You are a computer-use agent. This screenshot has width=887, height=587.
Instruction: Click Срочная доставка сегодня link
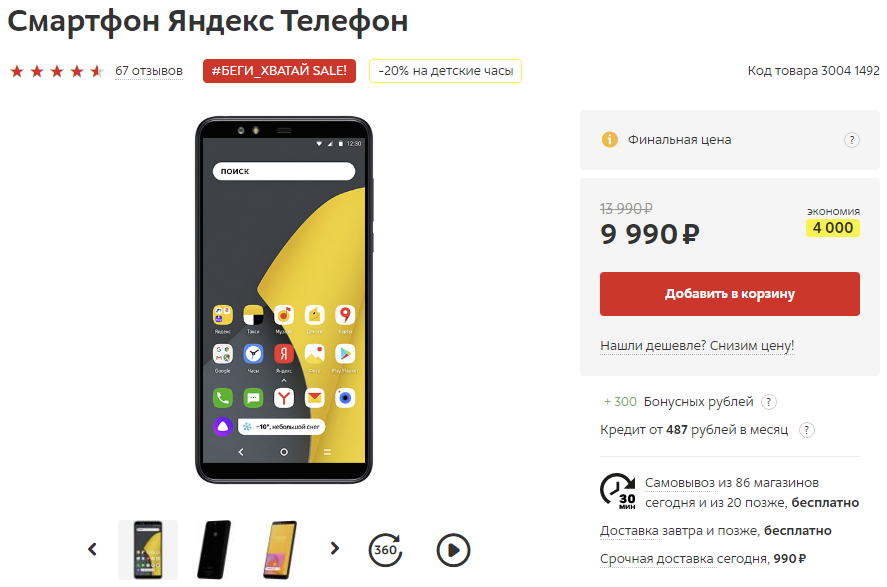[x=684, y=559]
